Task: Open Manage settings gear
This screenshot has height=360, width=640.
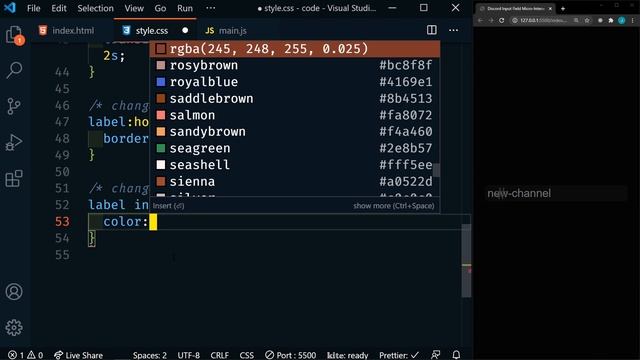Action: [x=14, y=327]
